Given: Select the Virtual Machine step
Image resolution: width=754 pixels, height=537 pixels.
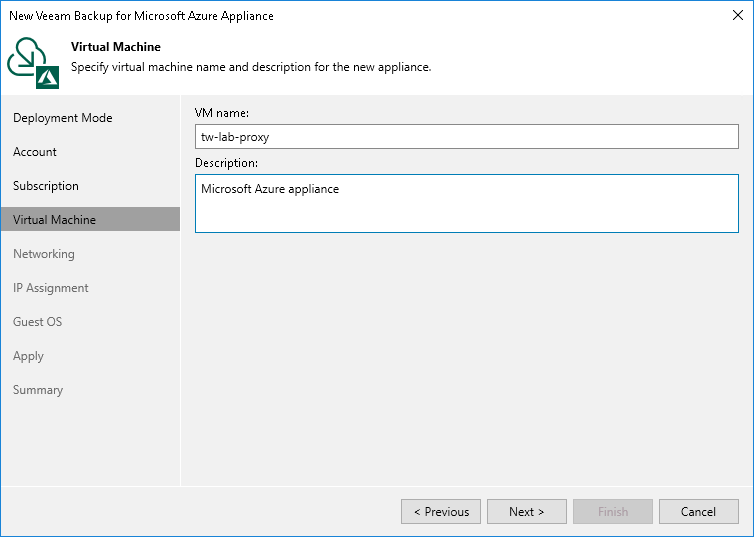Looking at the screenshot, I should 54,220.
